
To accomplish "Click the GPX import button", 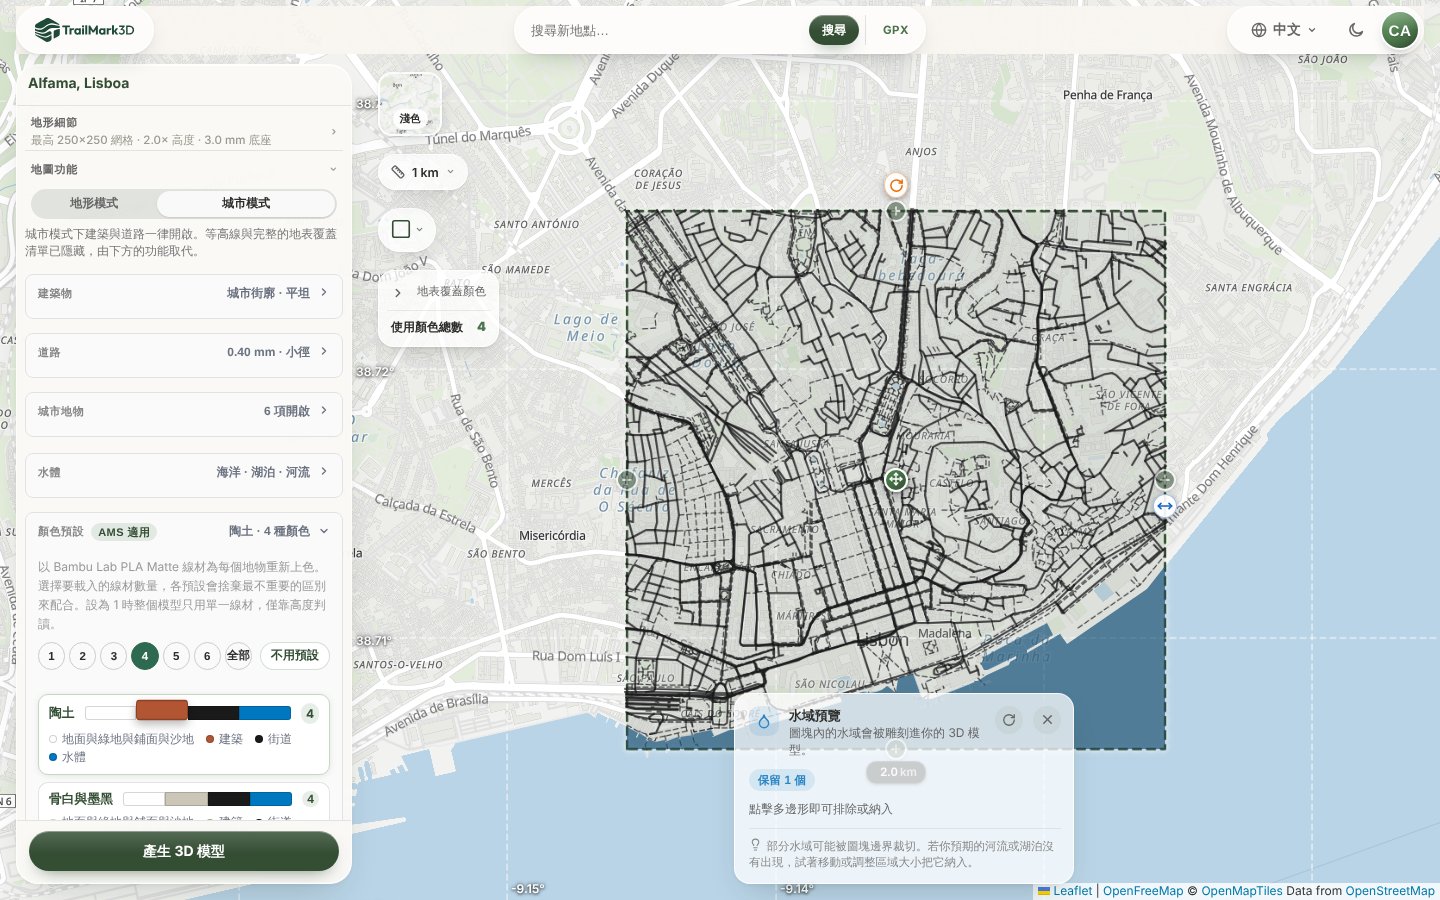I will coord(896,30).
